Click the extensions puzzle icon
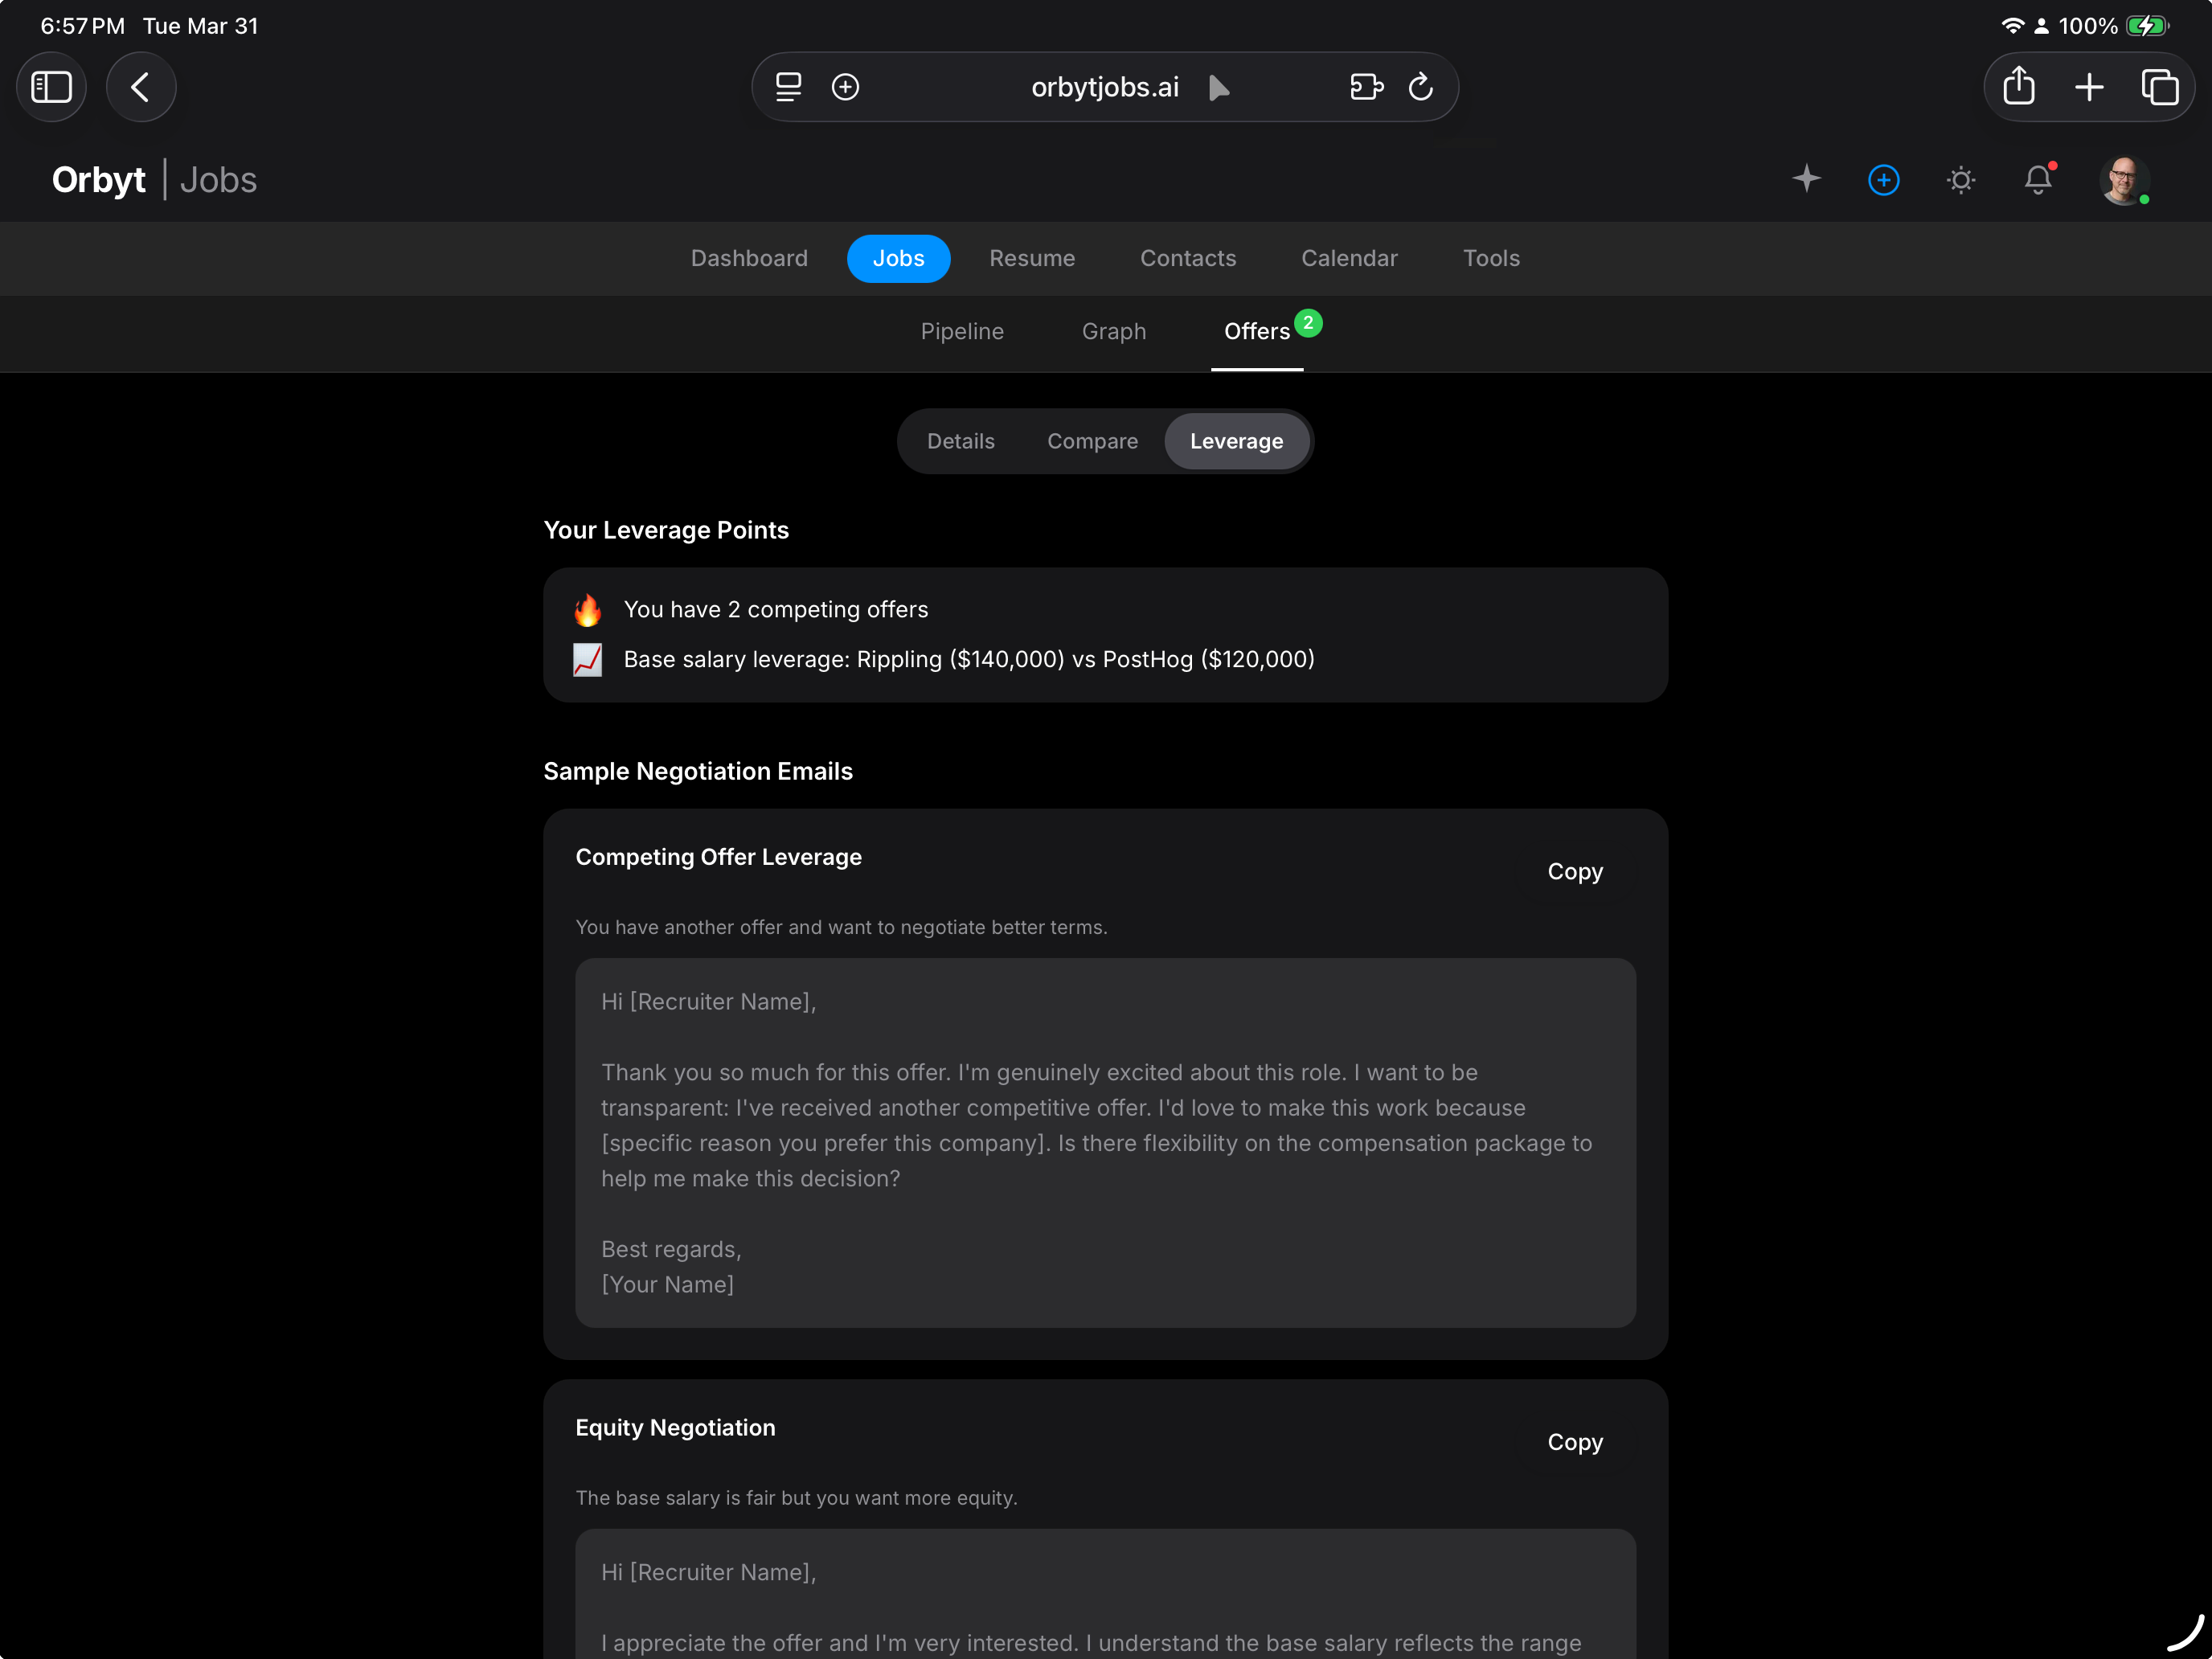 click(1366, 87)
